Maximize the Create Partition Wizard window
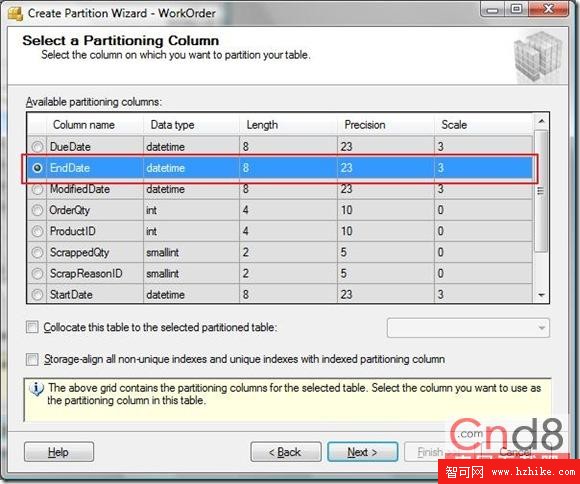The height and width of the screenshot is (484, 580). [516, 9]
